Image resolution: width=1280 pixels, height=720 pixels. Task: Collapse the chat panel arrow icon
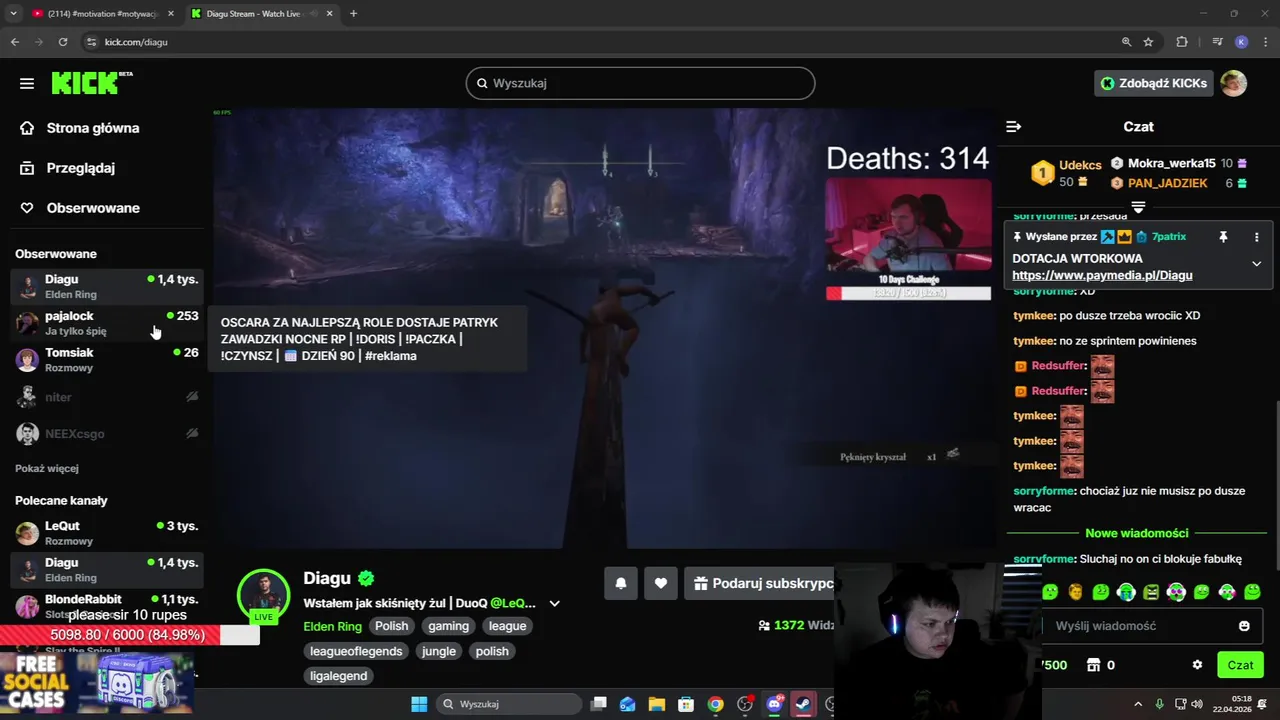[1013, 126]
